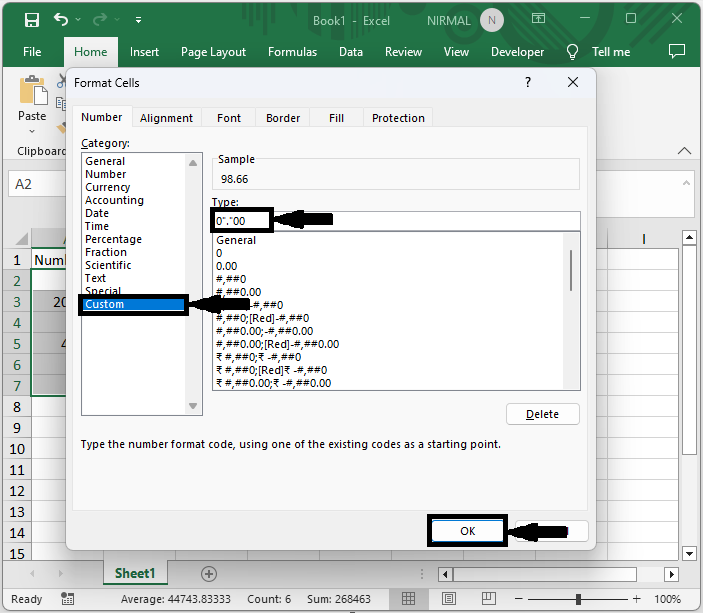Open Customize Quick Access Toolbar menu

click(x=139, y=20)
